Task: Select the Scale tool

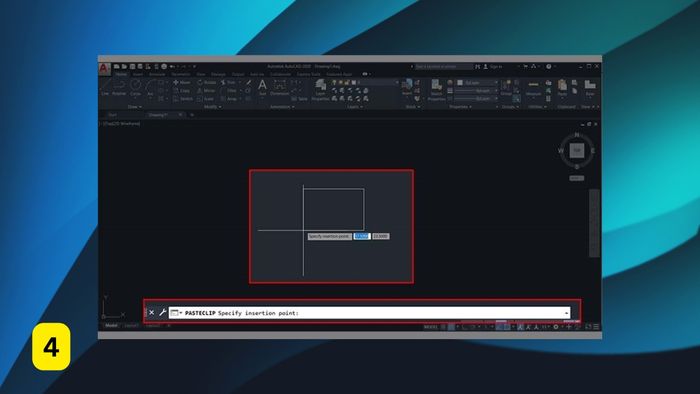Action: pos(205,99)
